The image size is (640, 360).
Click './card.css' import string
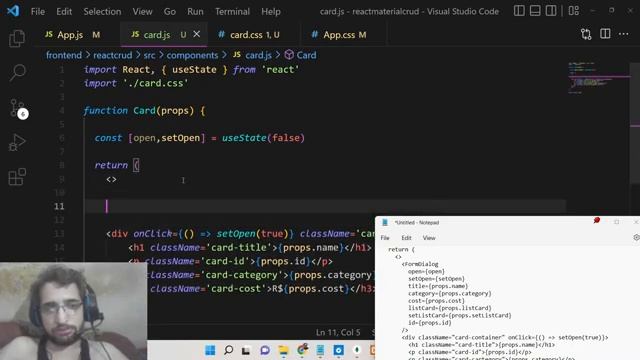[156, 83]
